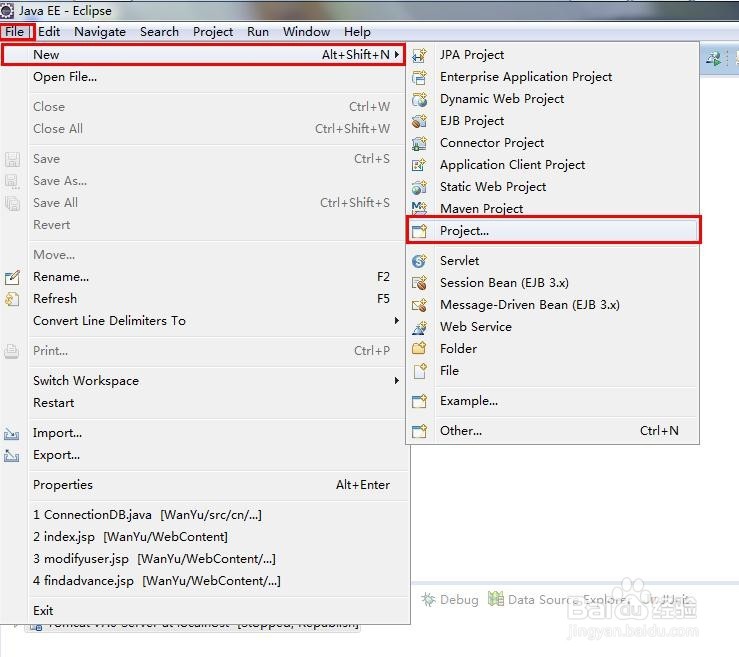Choose Connector Project entry
The width and height of the screenshot is (739, 657).
point(552,143)
